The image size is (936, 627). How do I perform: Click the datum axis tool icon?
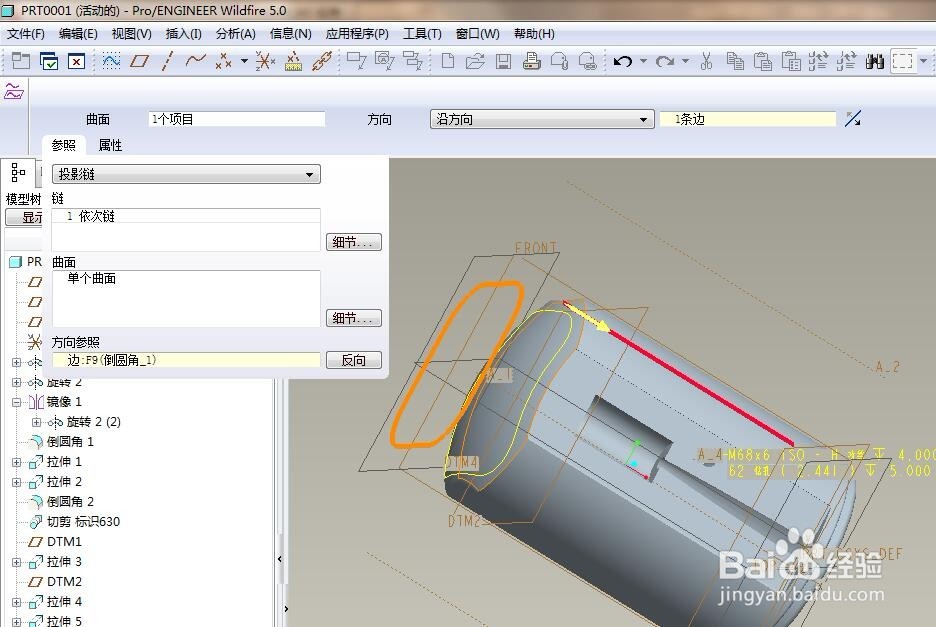168,61
